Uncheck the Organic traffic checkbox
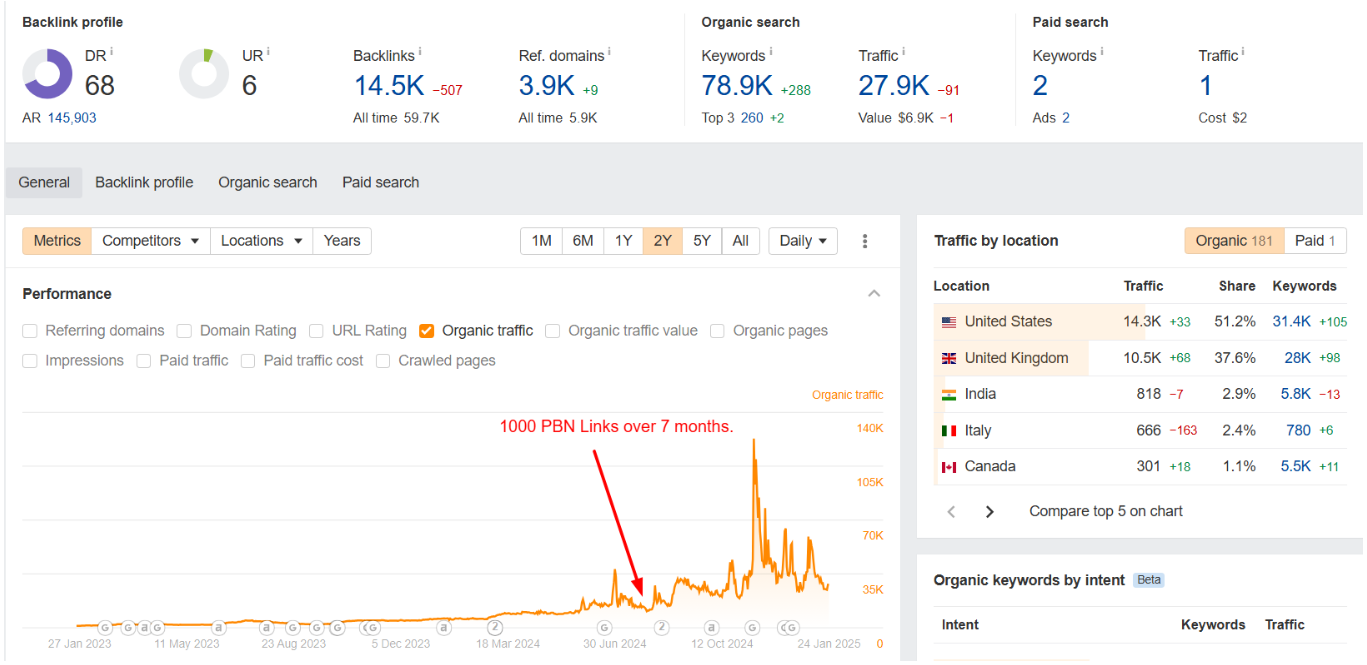This screenshot has width=1367, height=665. (427, 331)
